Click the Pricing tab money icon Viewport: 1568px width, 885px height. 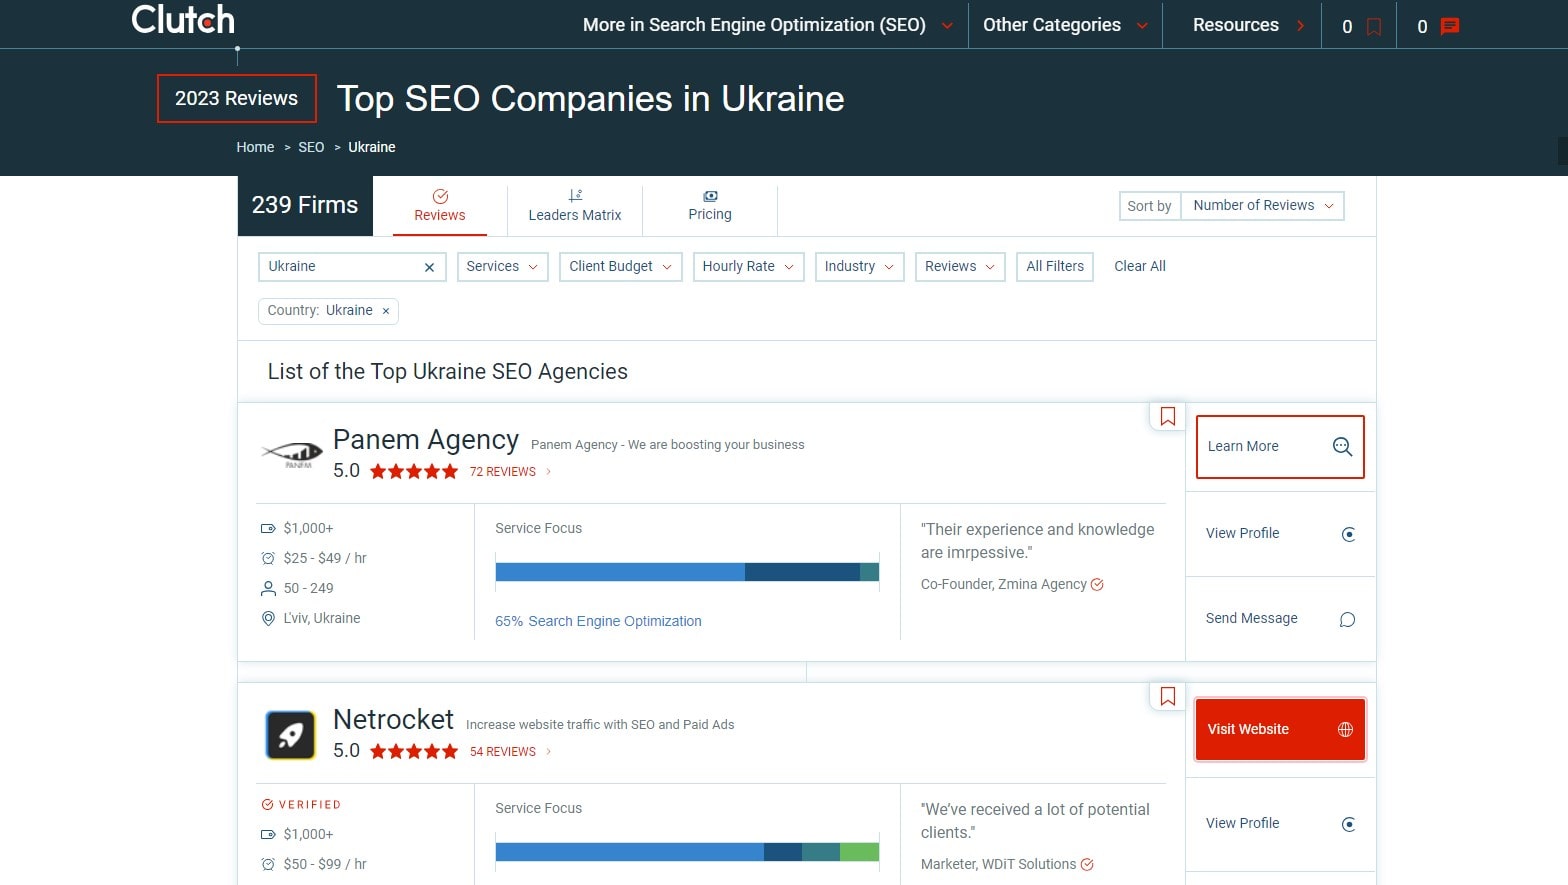coord(710,196)
